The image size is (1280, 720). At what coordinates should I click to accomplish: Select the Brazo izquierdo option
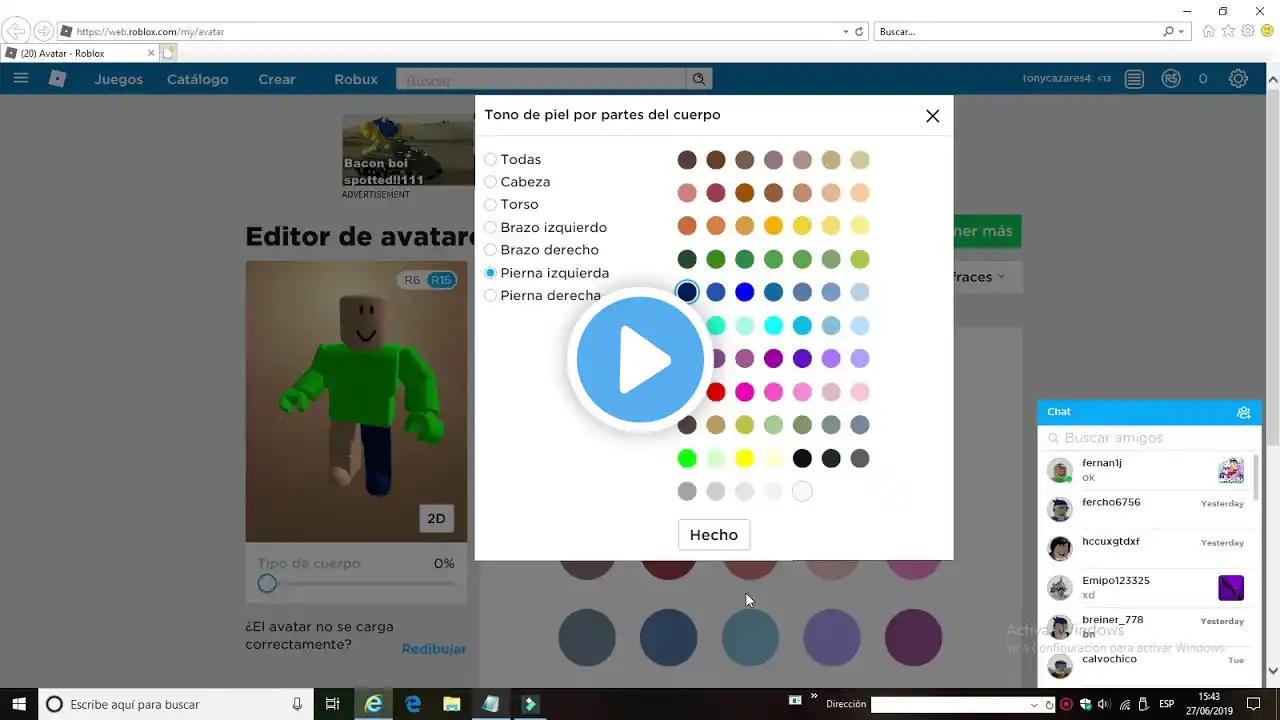(490, 228)
